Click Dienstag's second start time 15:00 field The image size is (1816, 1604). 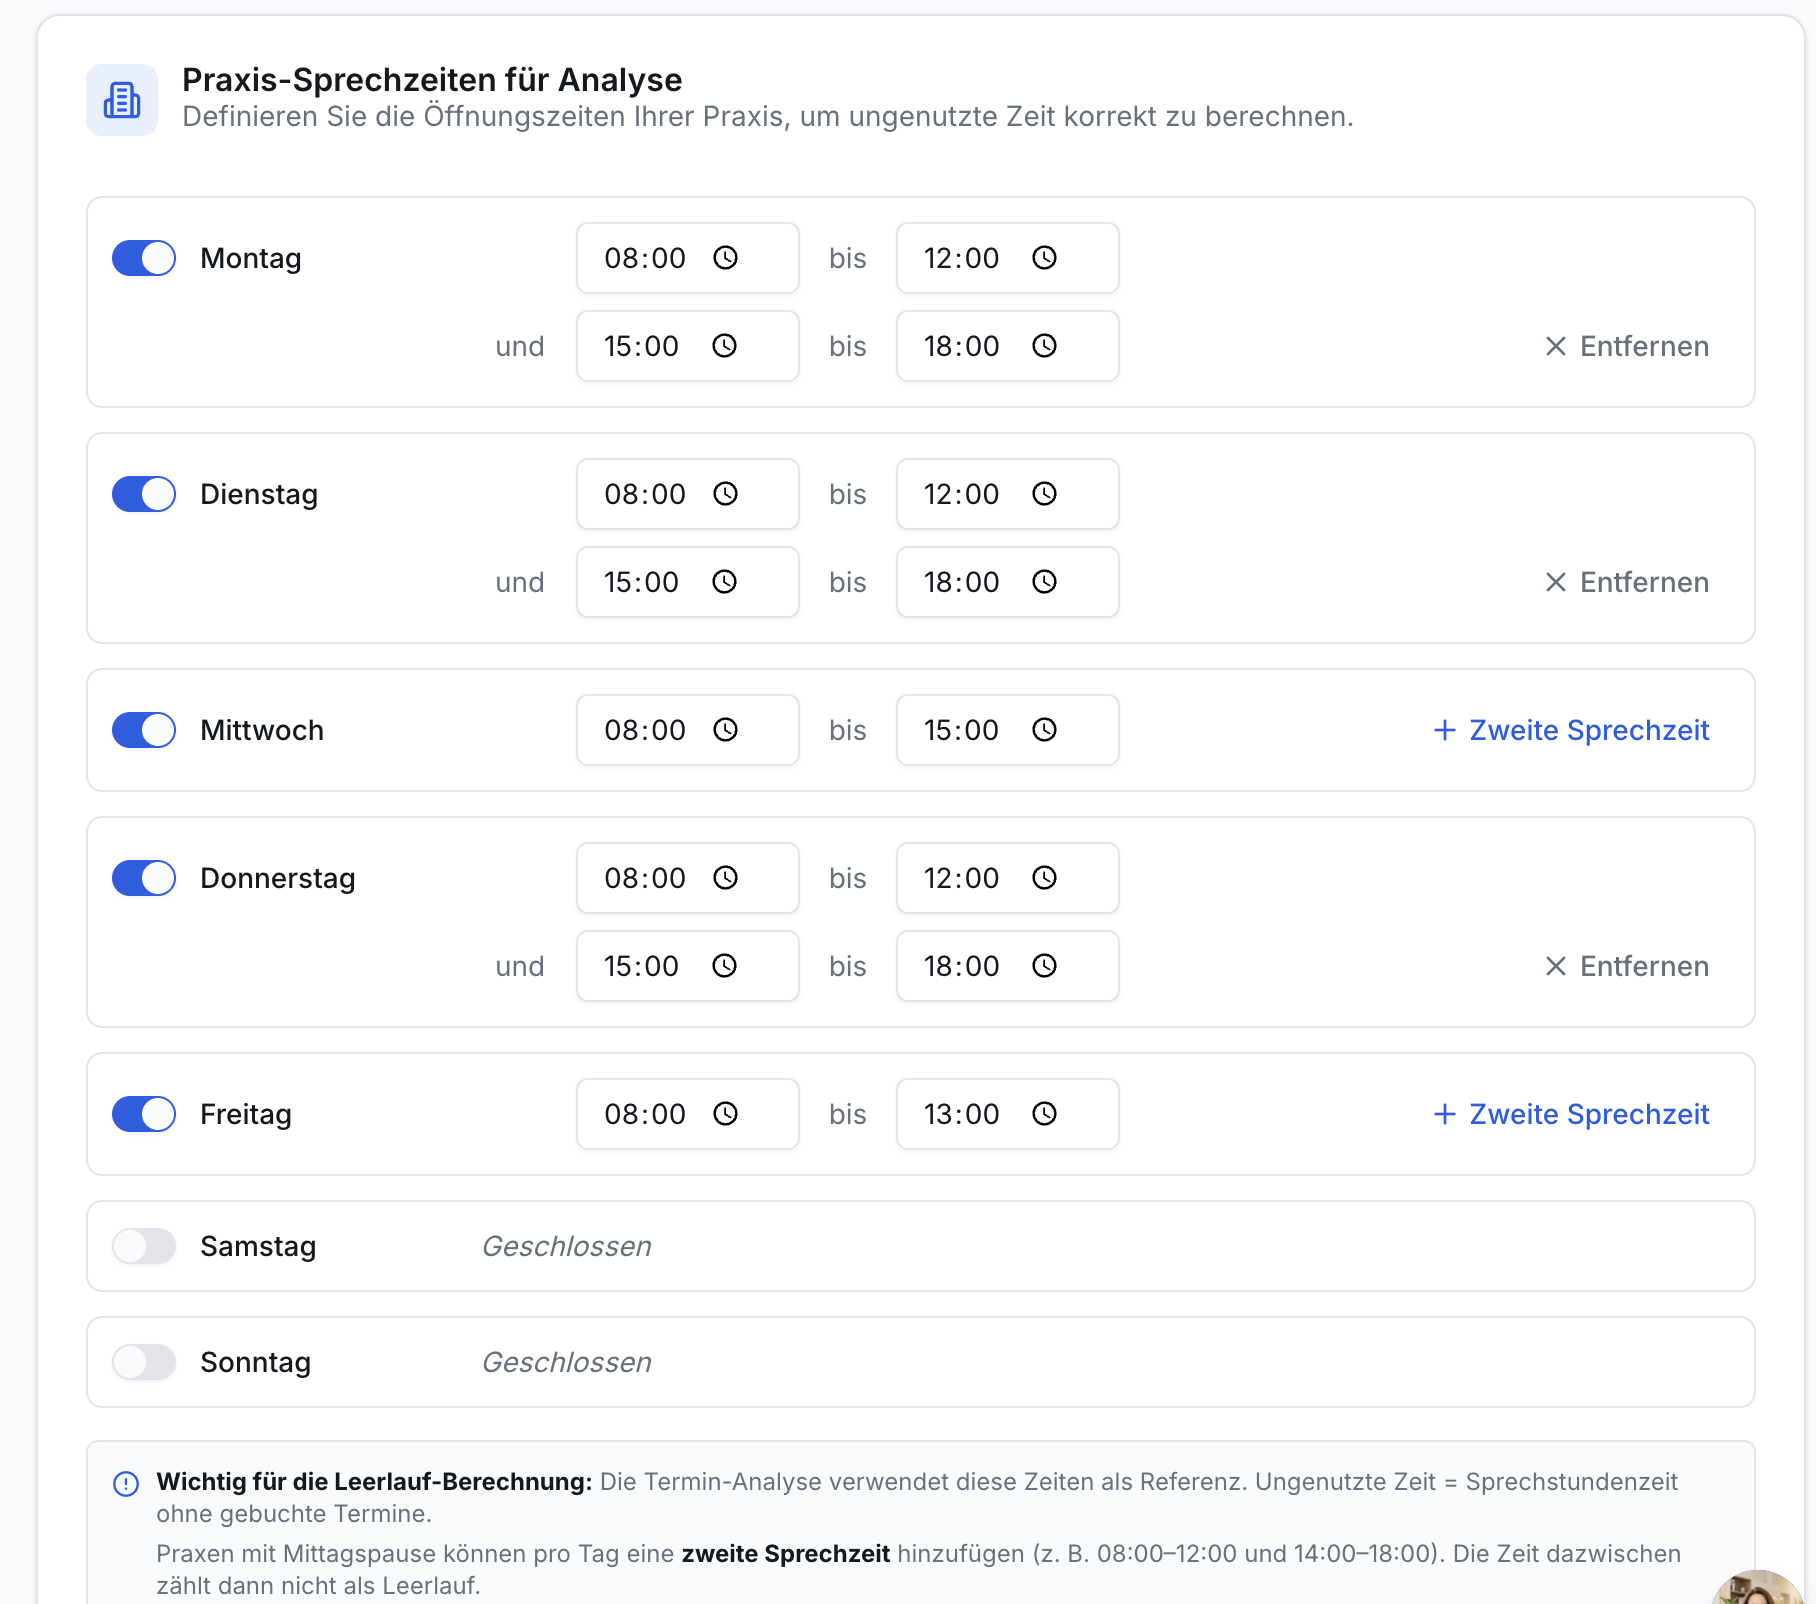coord(688,582)
